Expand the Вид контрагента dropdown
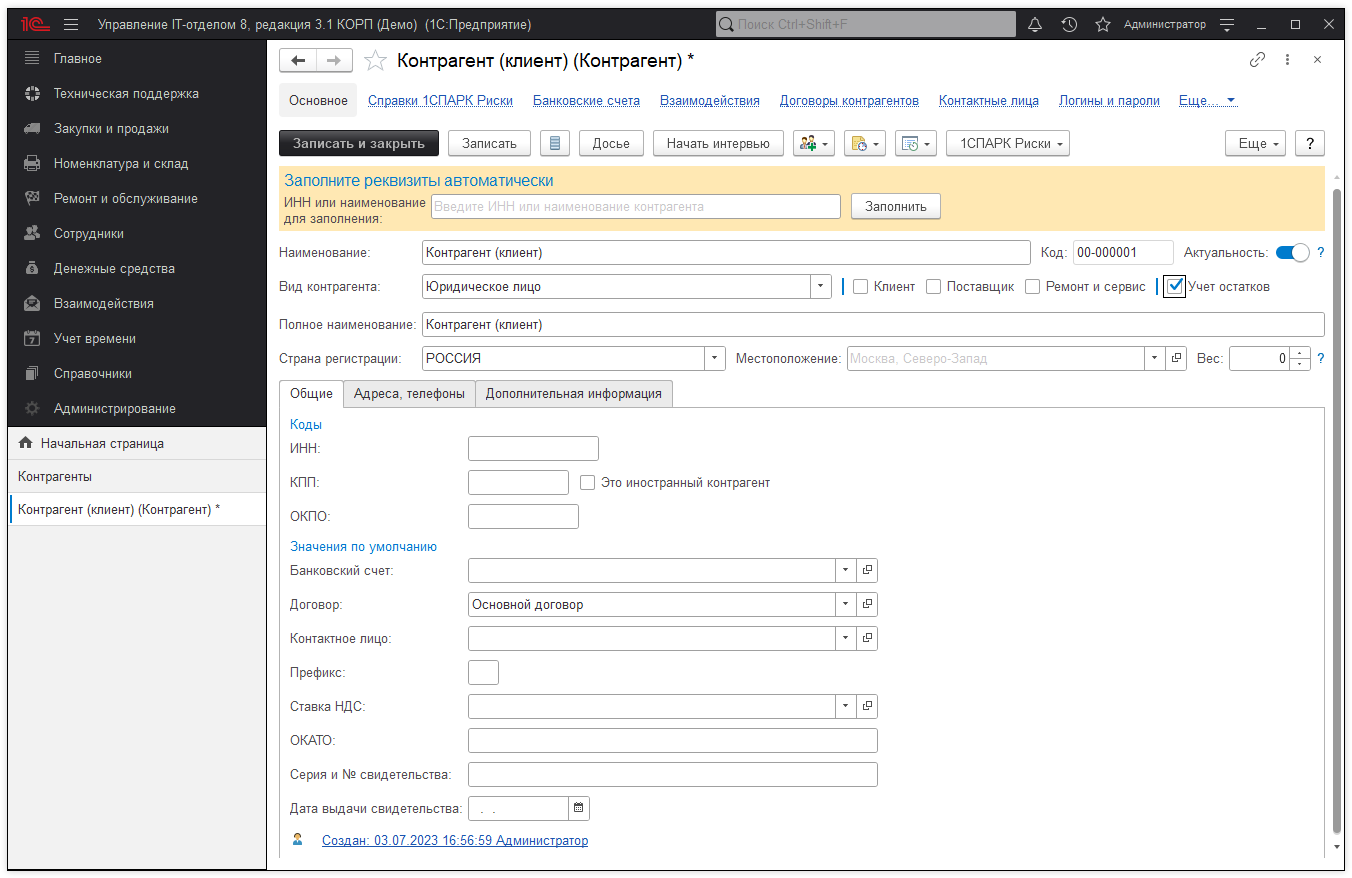The width and height of the screenshot is (1352, 878). coord(821,286)
